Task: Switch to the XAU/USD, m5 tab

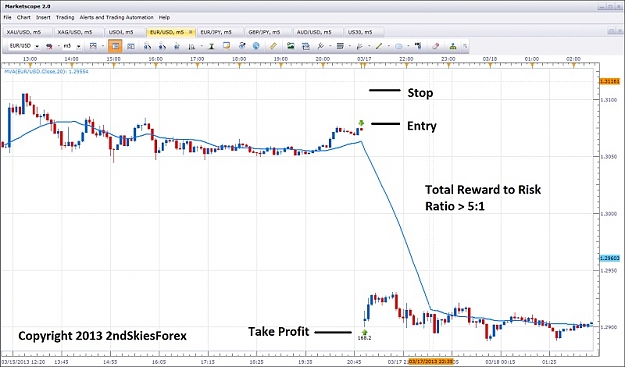Action: click(x=27, y=32)
